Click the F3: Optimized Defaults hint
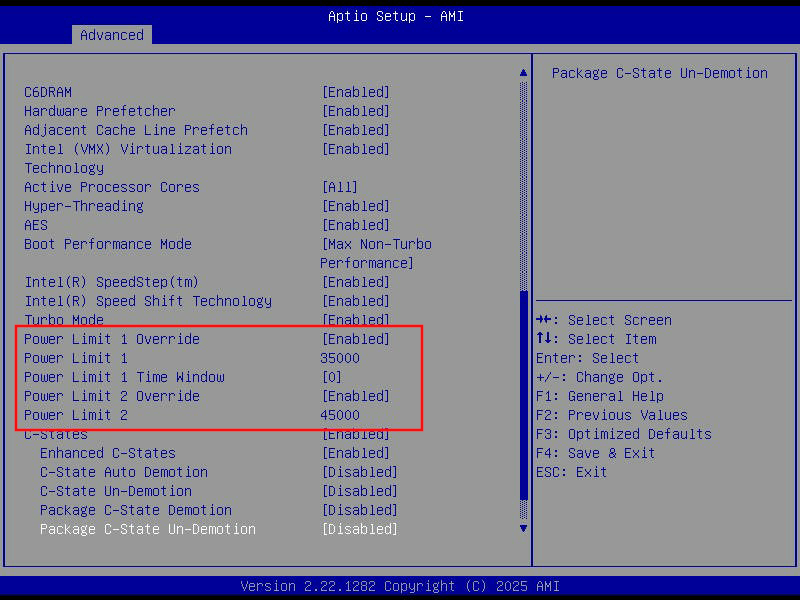Viewport: 800px width, 600px height. [623, 434]
